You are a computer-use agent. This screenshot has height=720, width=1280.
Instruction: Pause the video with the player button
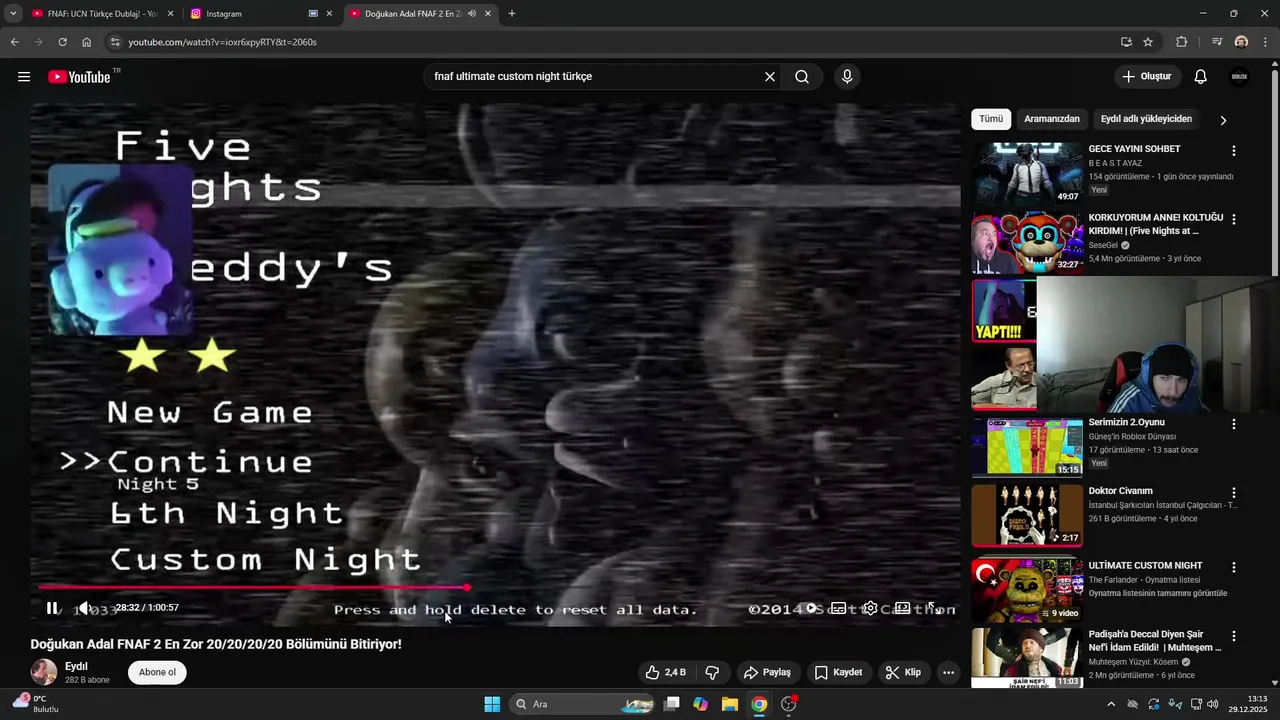52,608
